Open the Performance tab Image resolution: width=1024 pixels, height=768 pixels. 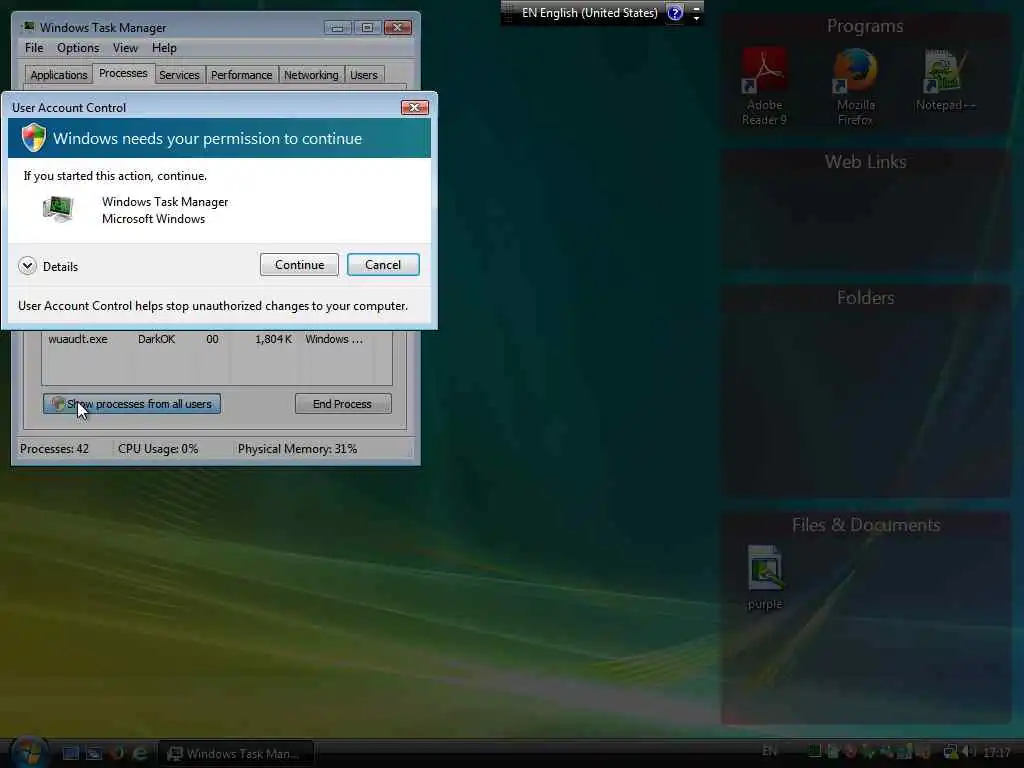pos(241,74)
